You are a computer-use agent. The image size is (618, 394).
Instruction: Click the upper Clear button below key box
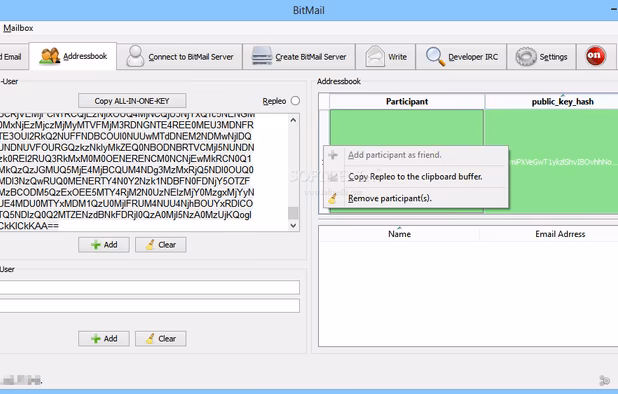pos(160,245)
